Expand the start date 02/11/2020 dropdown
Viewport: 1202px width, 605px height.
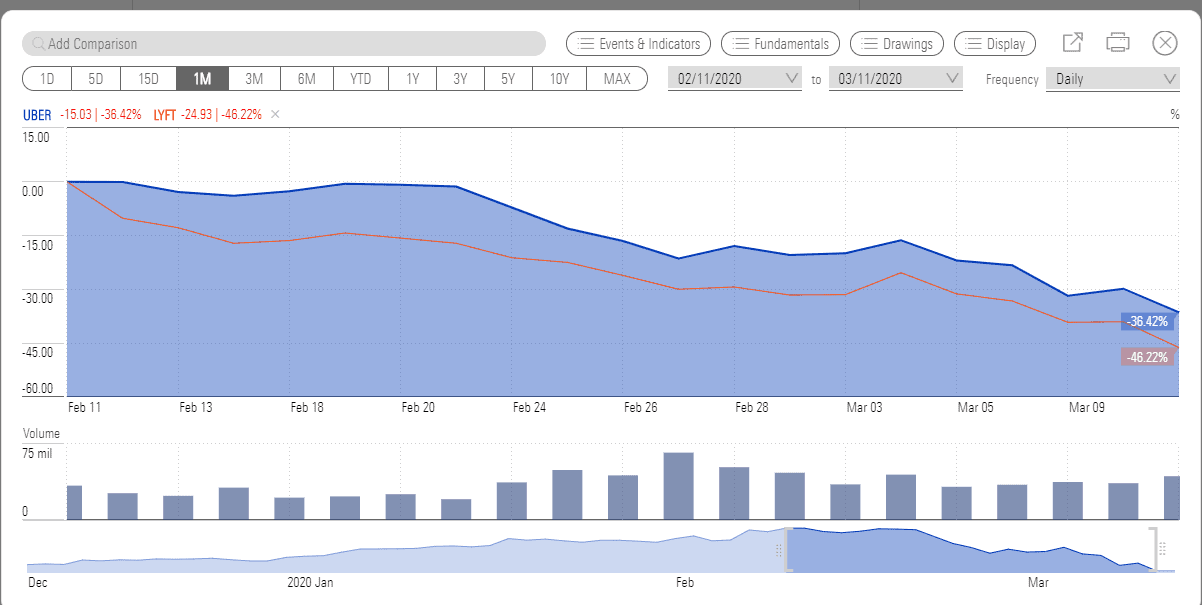735,79
